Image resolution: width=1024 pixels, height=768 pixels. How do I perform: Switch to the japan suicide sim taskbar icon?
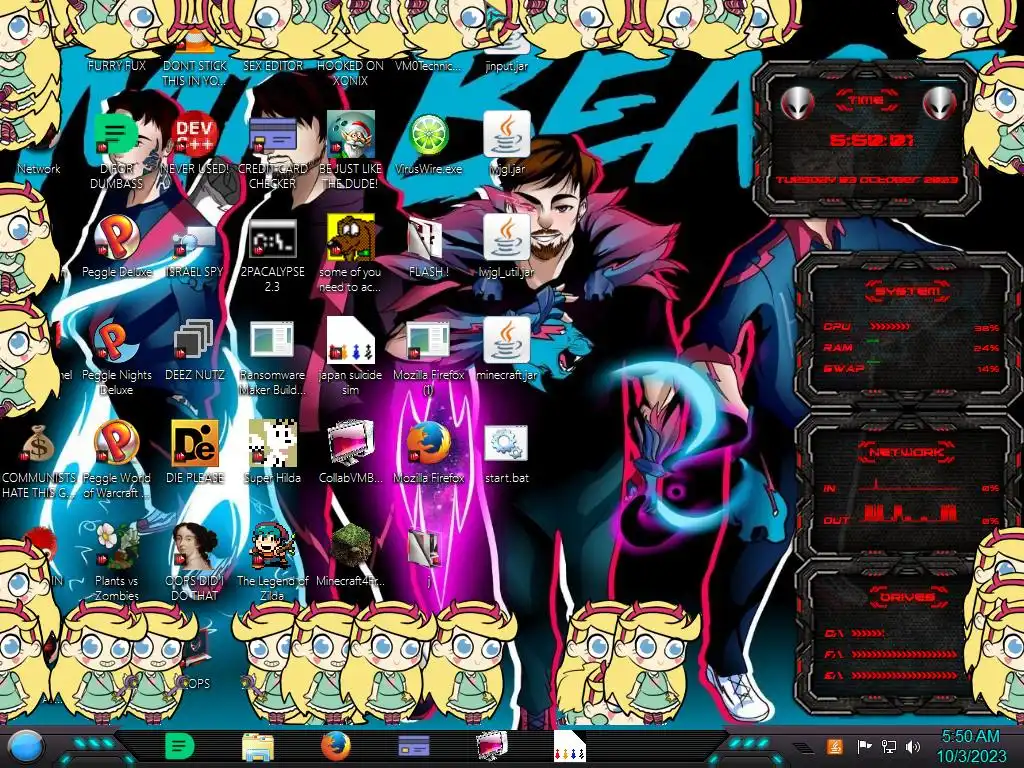click(x=569, y=746)
